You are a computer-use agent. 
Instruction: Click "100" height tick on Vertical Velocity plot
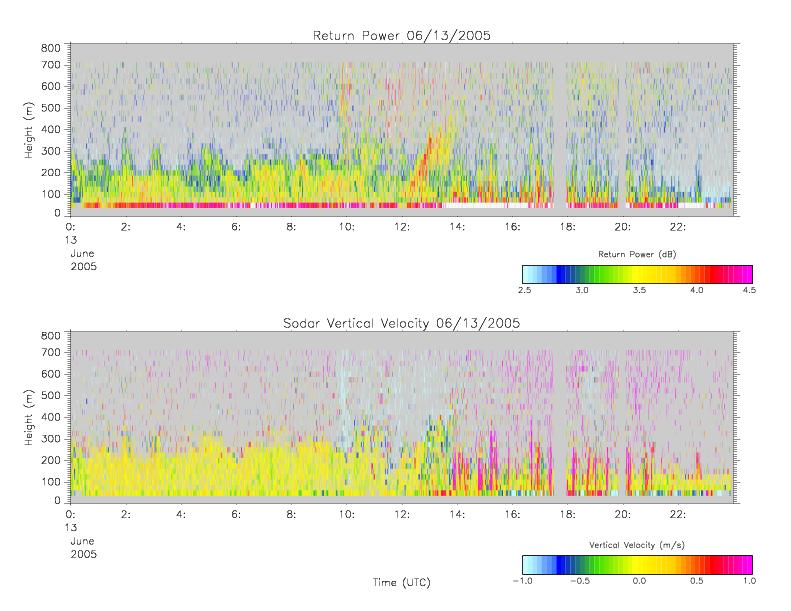click(50, 482)
